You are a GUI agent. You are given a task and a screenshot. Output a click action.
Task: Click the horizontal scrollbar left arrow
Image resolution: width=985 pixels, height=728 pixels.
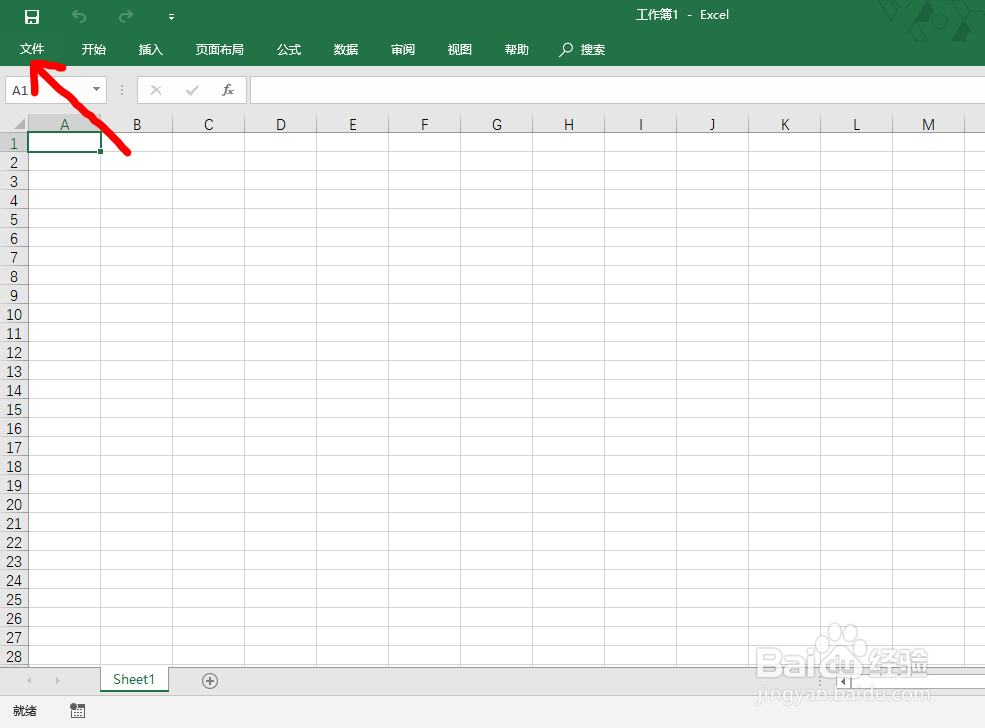(843, 680)
